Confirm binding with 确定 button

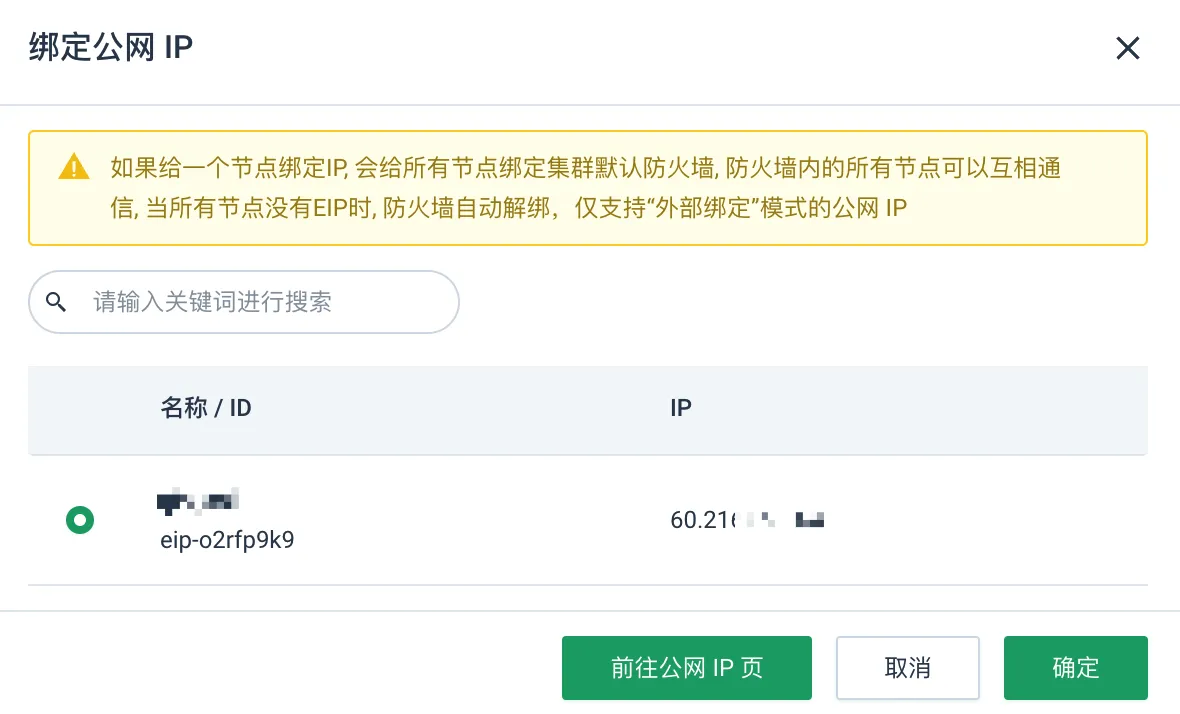(1075, 667)
